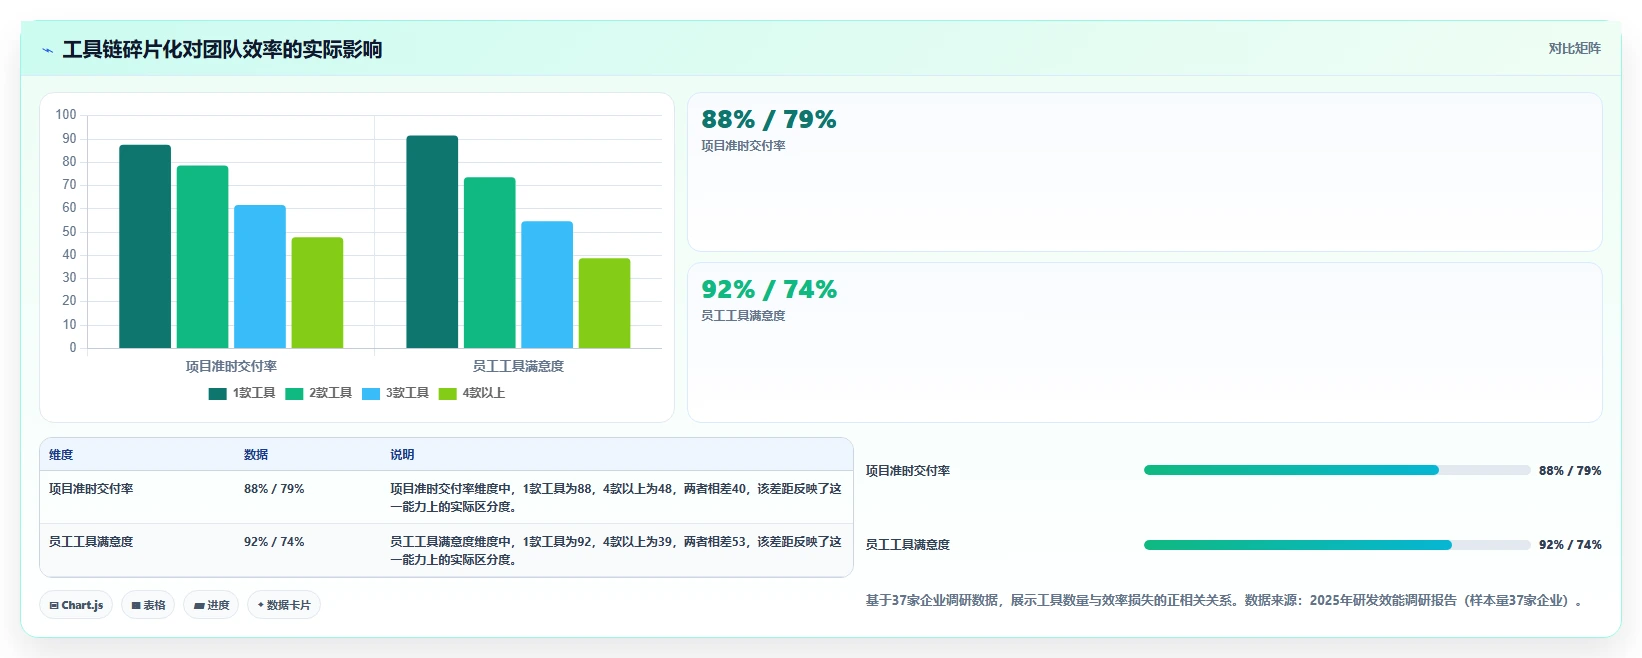Click the dark teal 1款工具 bar for 项目准时交付率
Screen dimensions: 1642x658
[x=145, y=247]
